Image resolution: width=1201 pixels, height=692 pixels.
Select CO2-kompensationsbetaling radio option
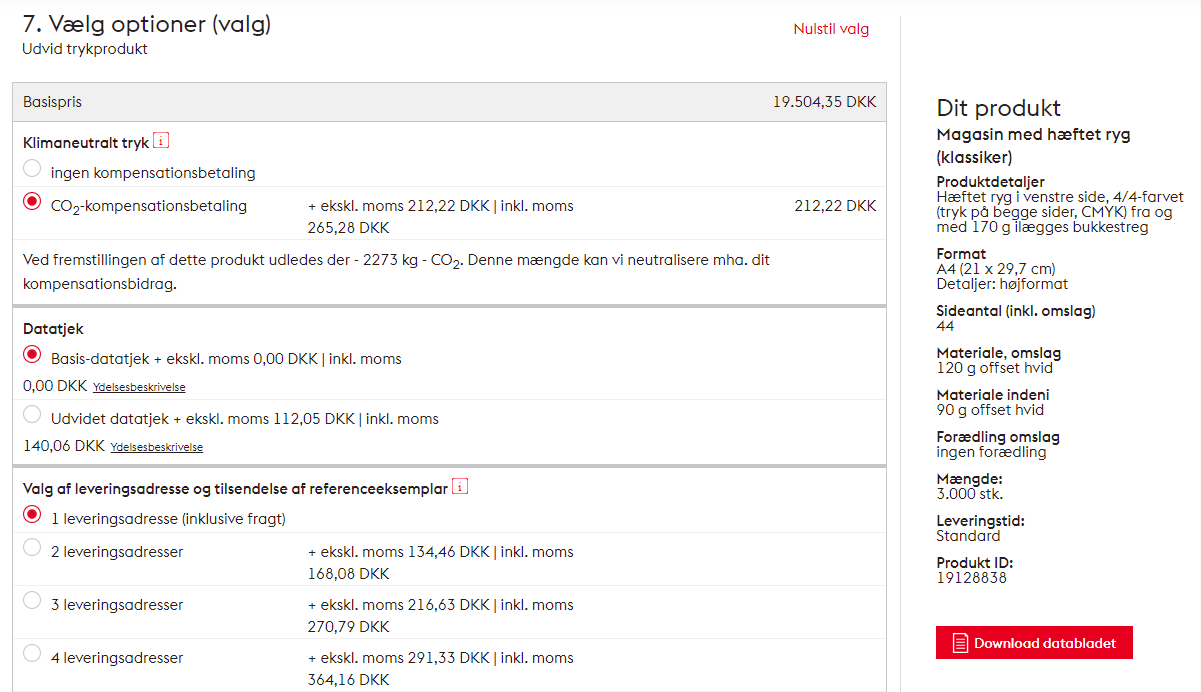click(33, 202)
